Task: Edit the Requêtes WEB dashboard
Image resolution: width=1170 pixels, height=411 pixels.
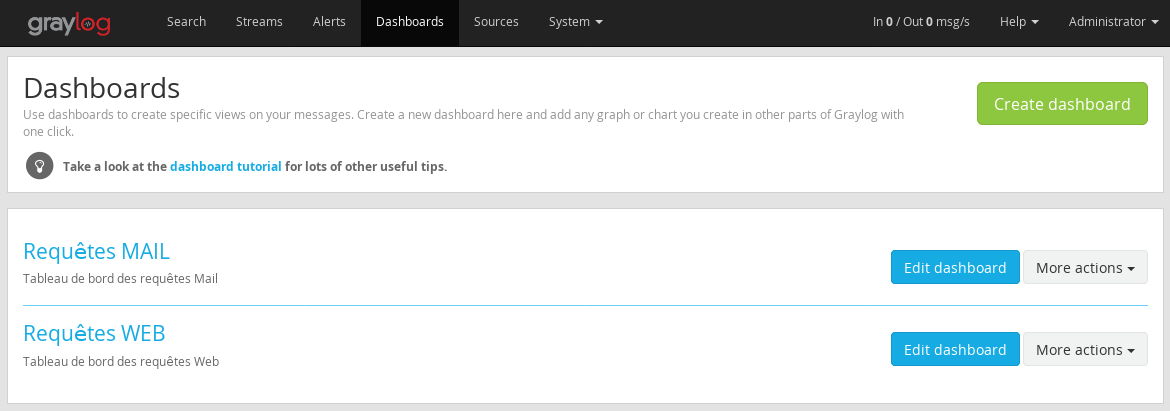Action: [955, 349]
